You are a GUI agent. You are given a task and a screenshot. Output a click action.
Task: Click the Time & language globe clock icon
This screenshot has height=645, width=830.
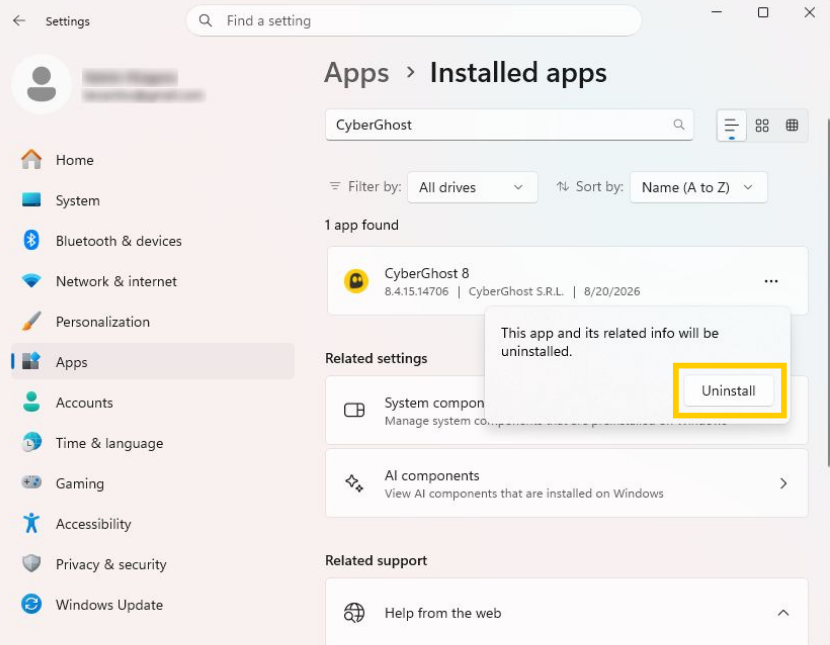coord(31,442)
